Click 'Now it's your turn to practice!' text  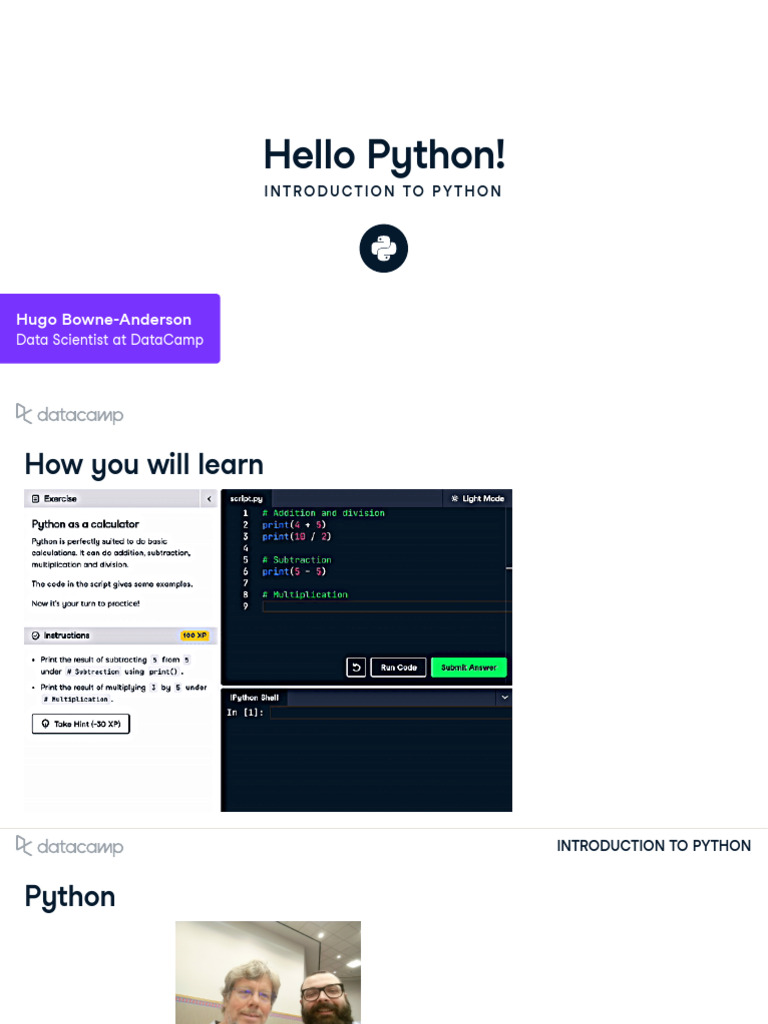click(x=86, y=603)
